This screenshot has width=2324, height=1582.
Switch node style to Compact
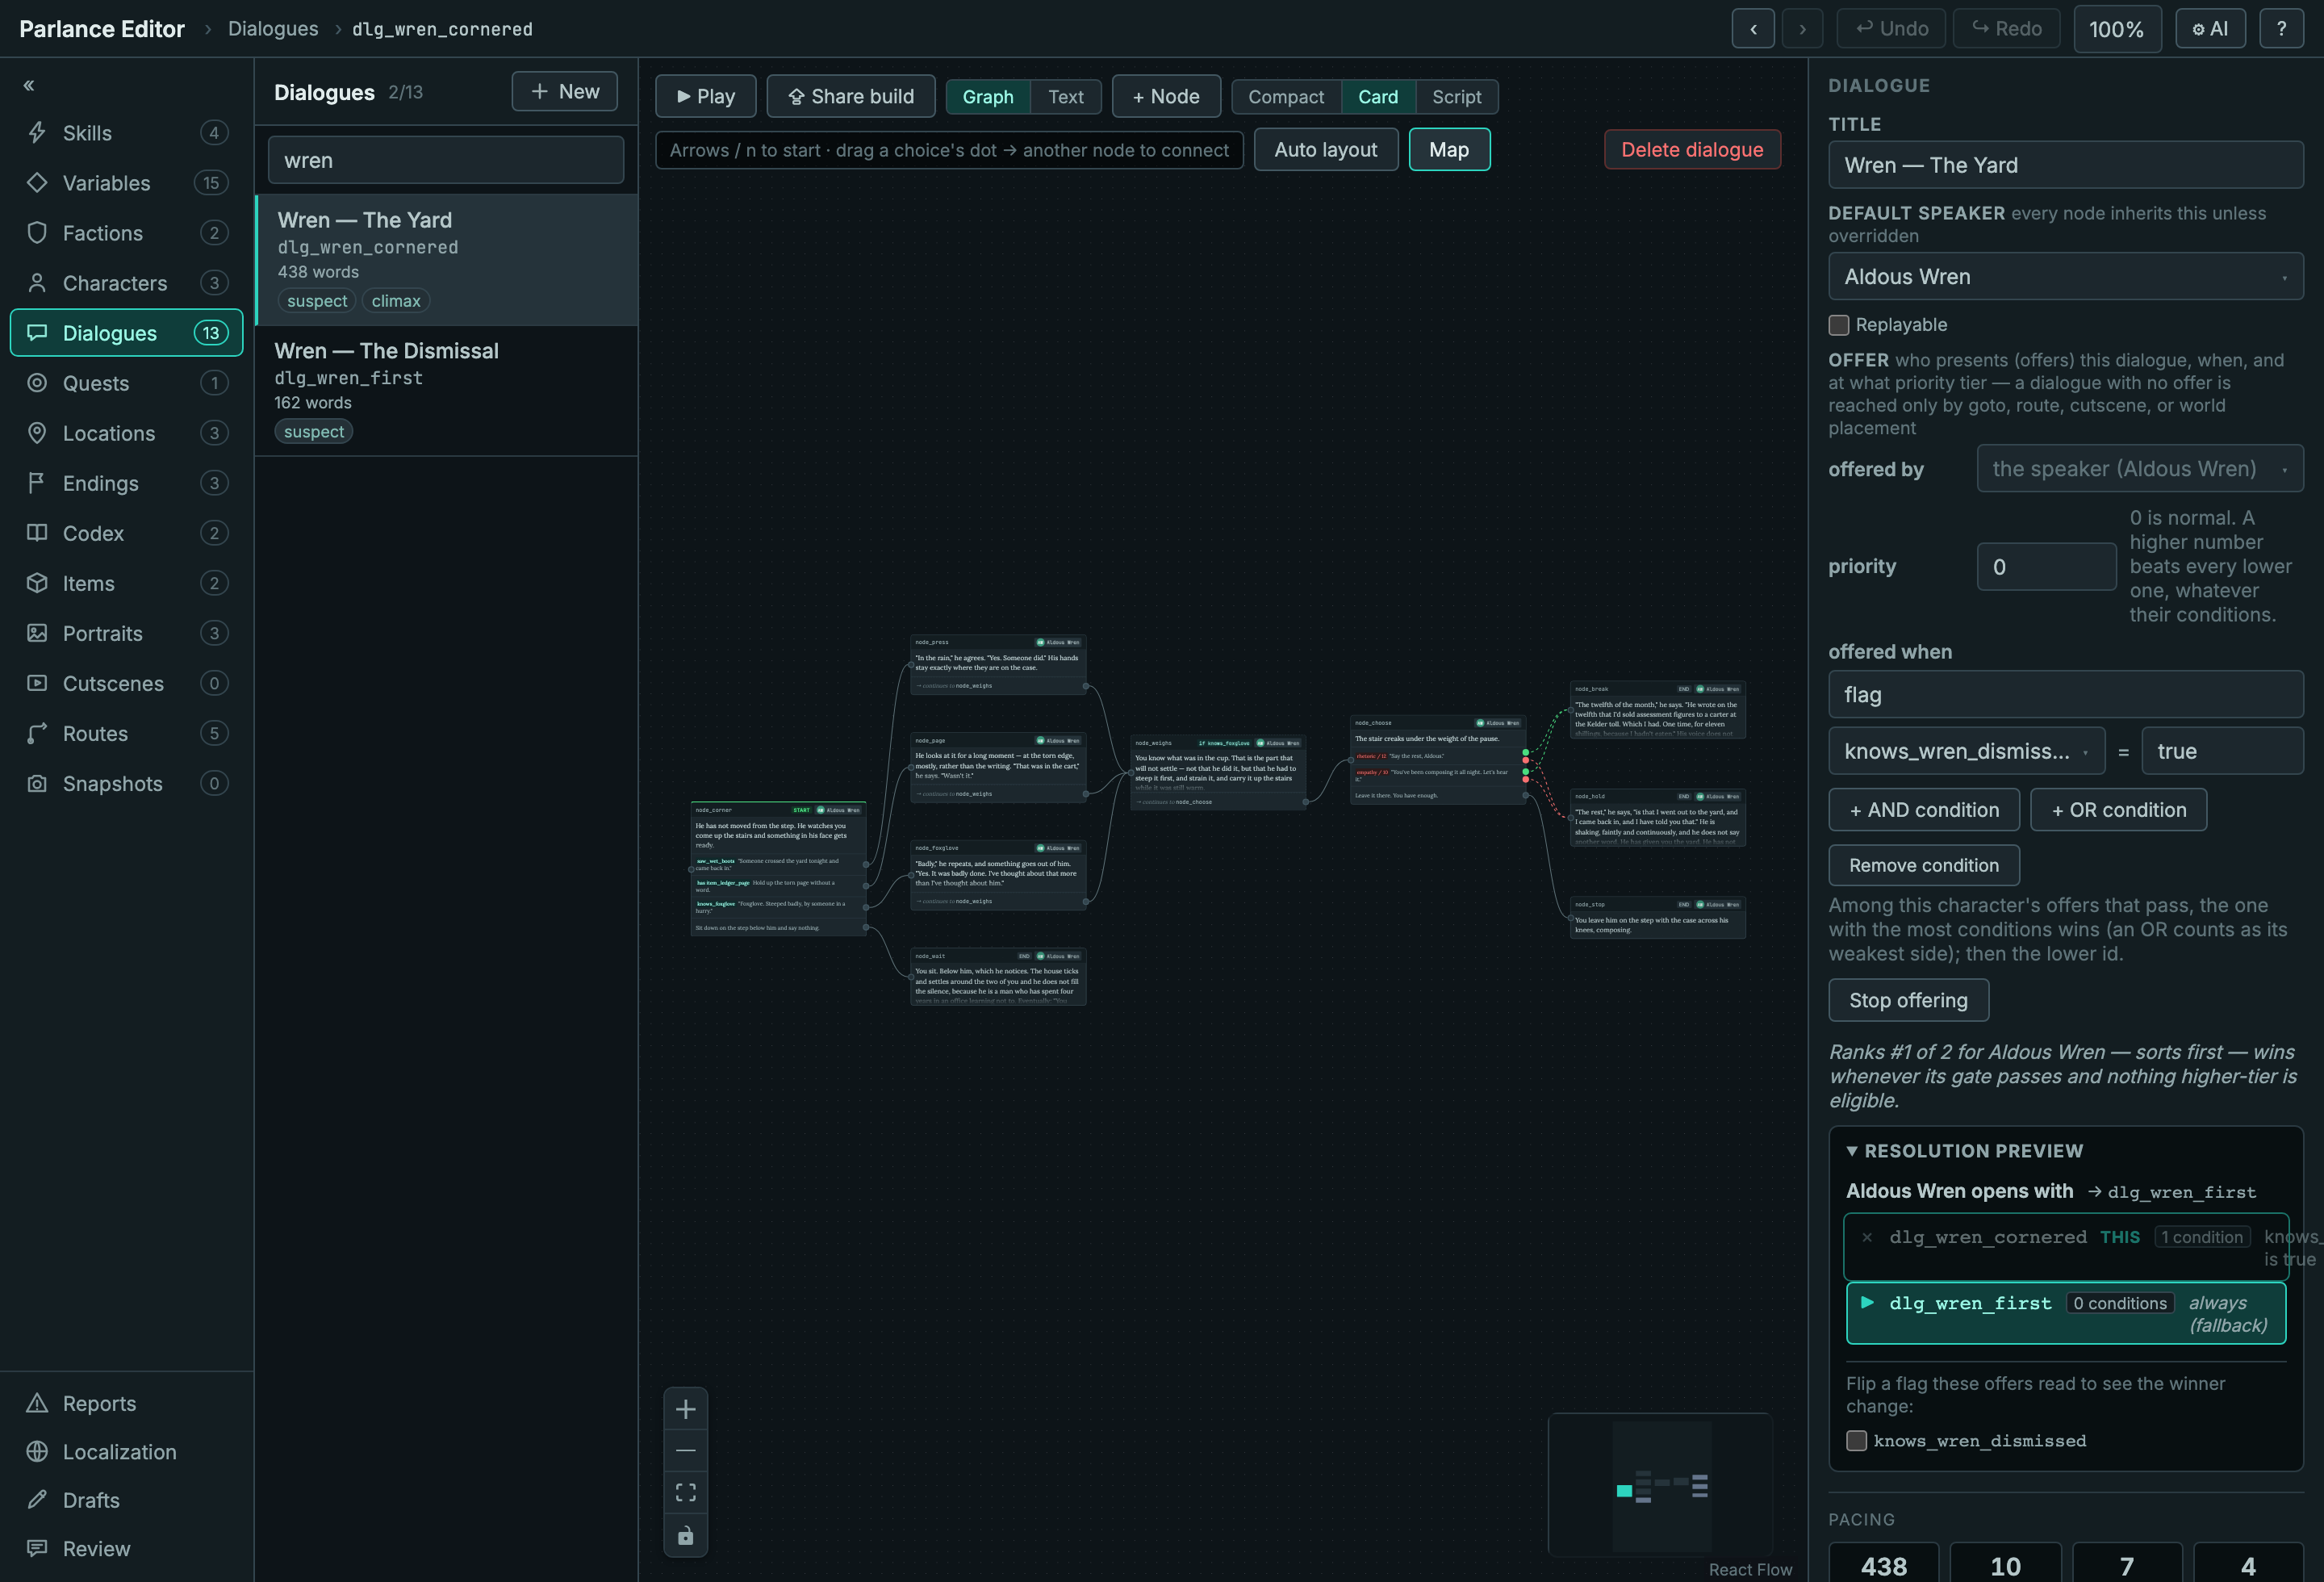pyautogui.click(x=1286, y=97)
